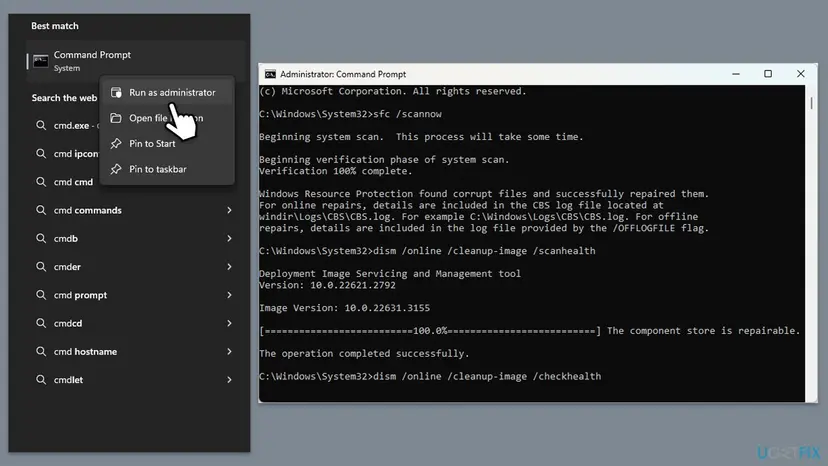Click the dism /scanhealth command line
Image resolution: width=828 pixels, height=466 pixels.
(427, 251)
